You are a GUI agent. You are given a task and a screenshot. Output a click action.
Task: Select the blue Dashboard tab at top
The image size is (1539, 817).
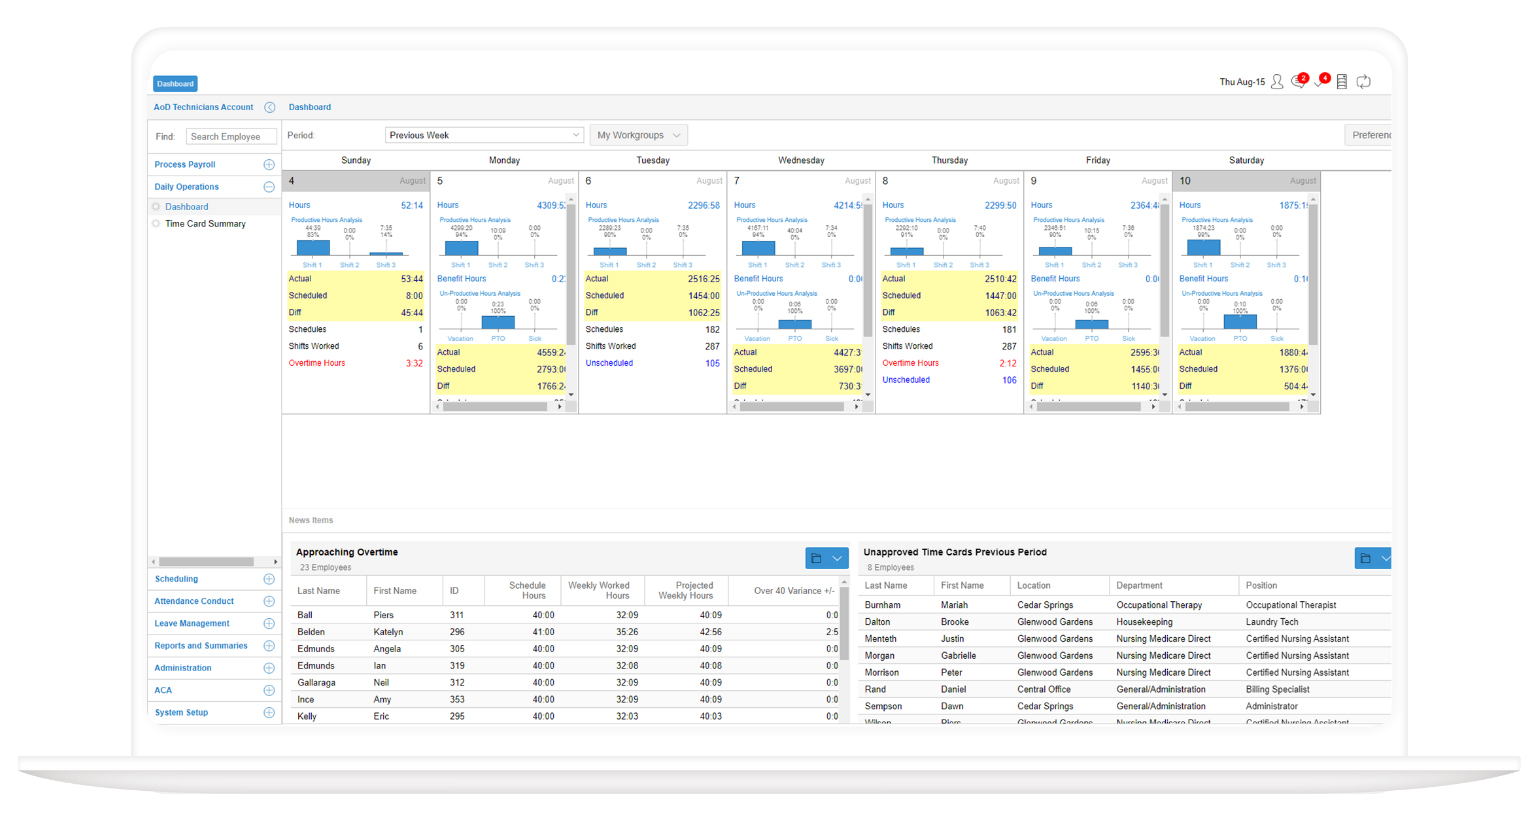click(175, 84)
